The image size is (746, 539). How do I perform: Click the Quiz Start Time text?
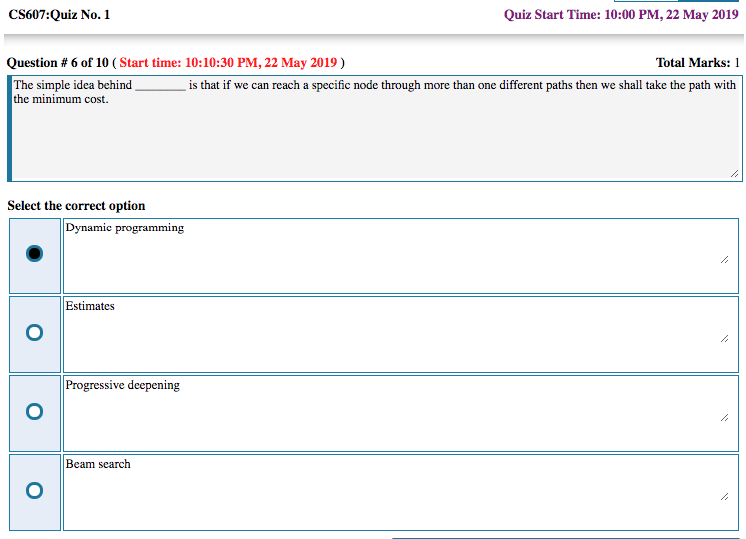pyautogui.click(x=621, y=14)
